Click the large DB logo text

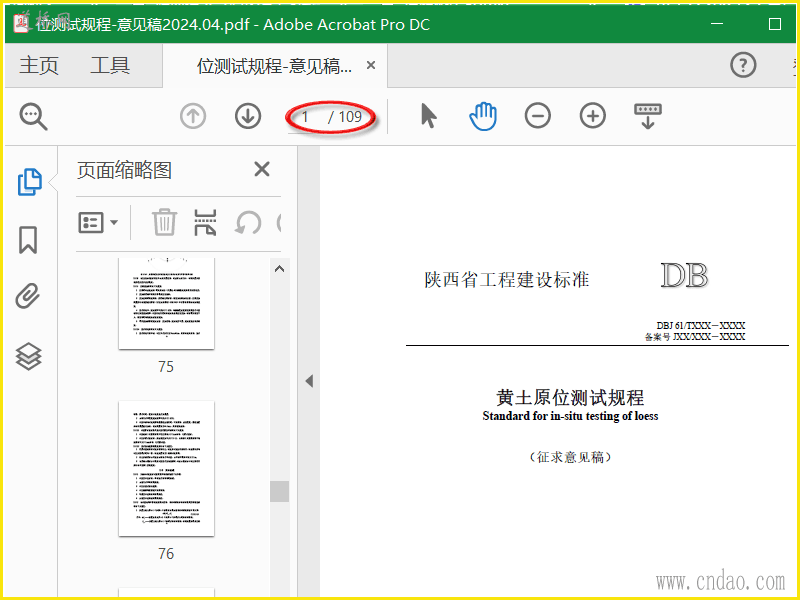click(x=685, y=276)
